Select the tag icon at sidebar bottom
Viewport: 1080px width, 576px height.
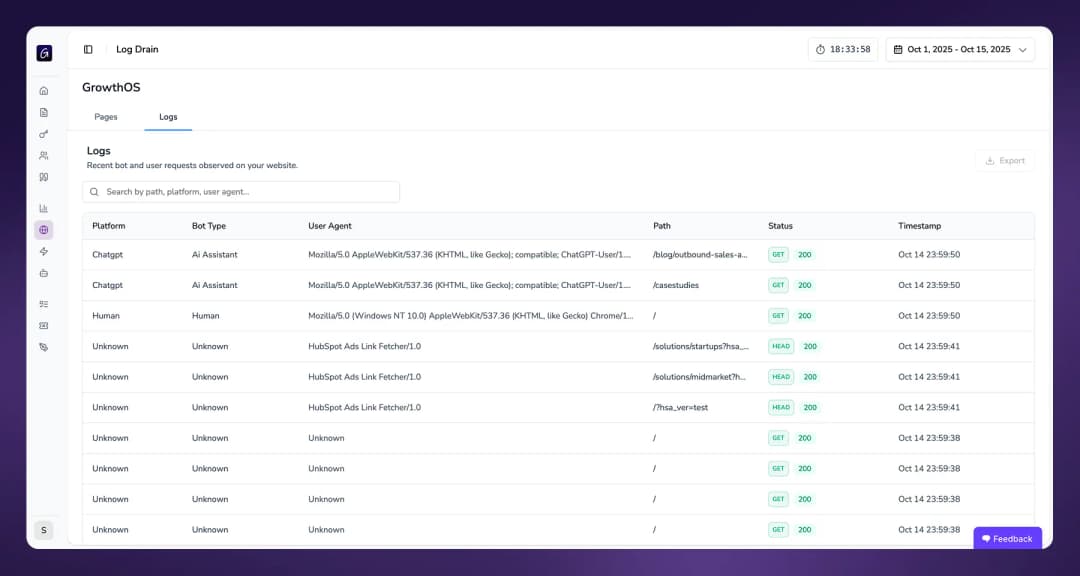tap(44, 346)
